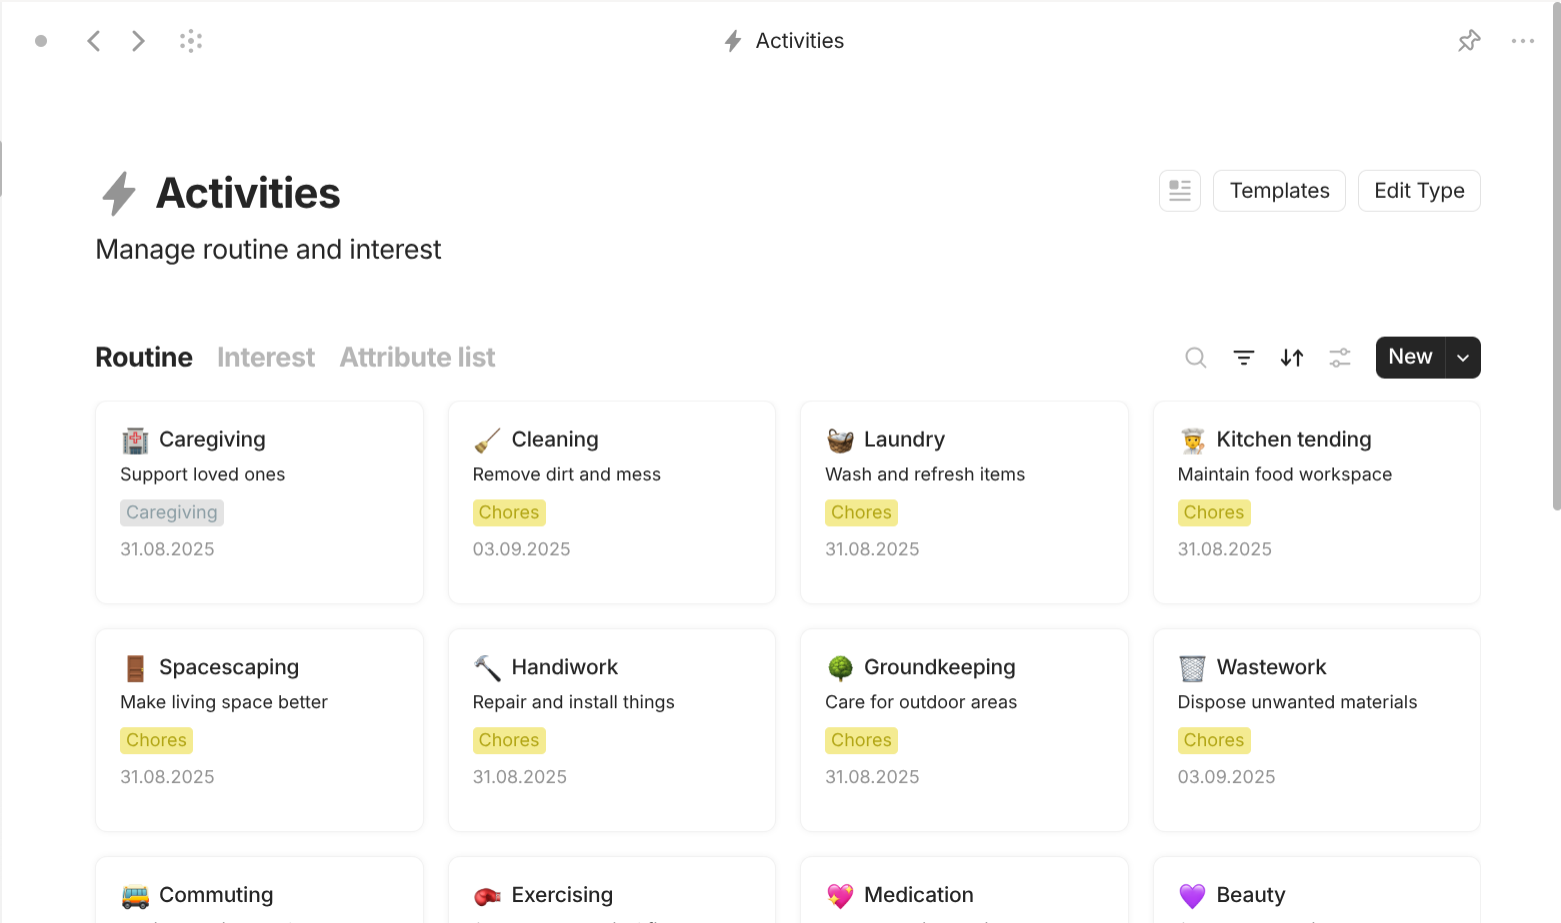Open the view settings sliders icon

[x=1339, y=357]
